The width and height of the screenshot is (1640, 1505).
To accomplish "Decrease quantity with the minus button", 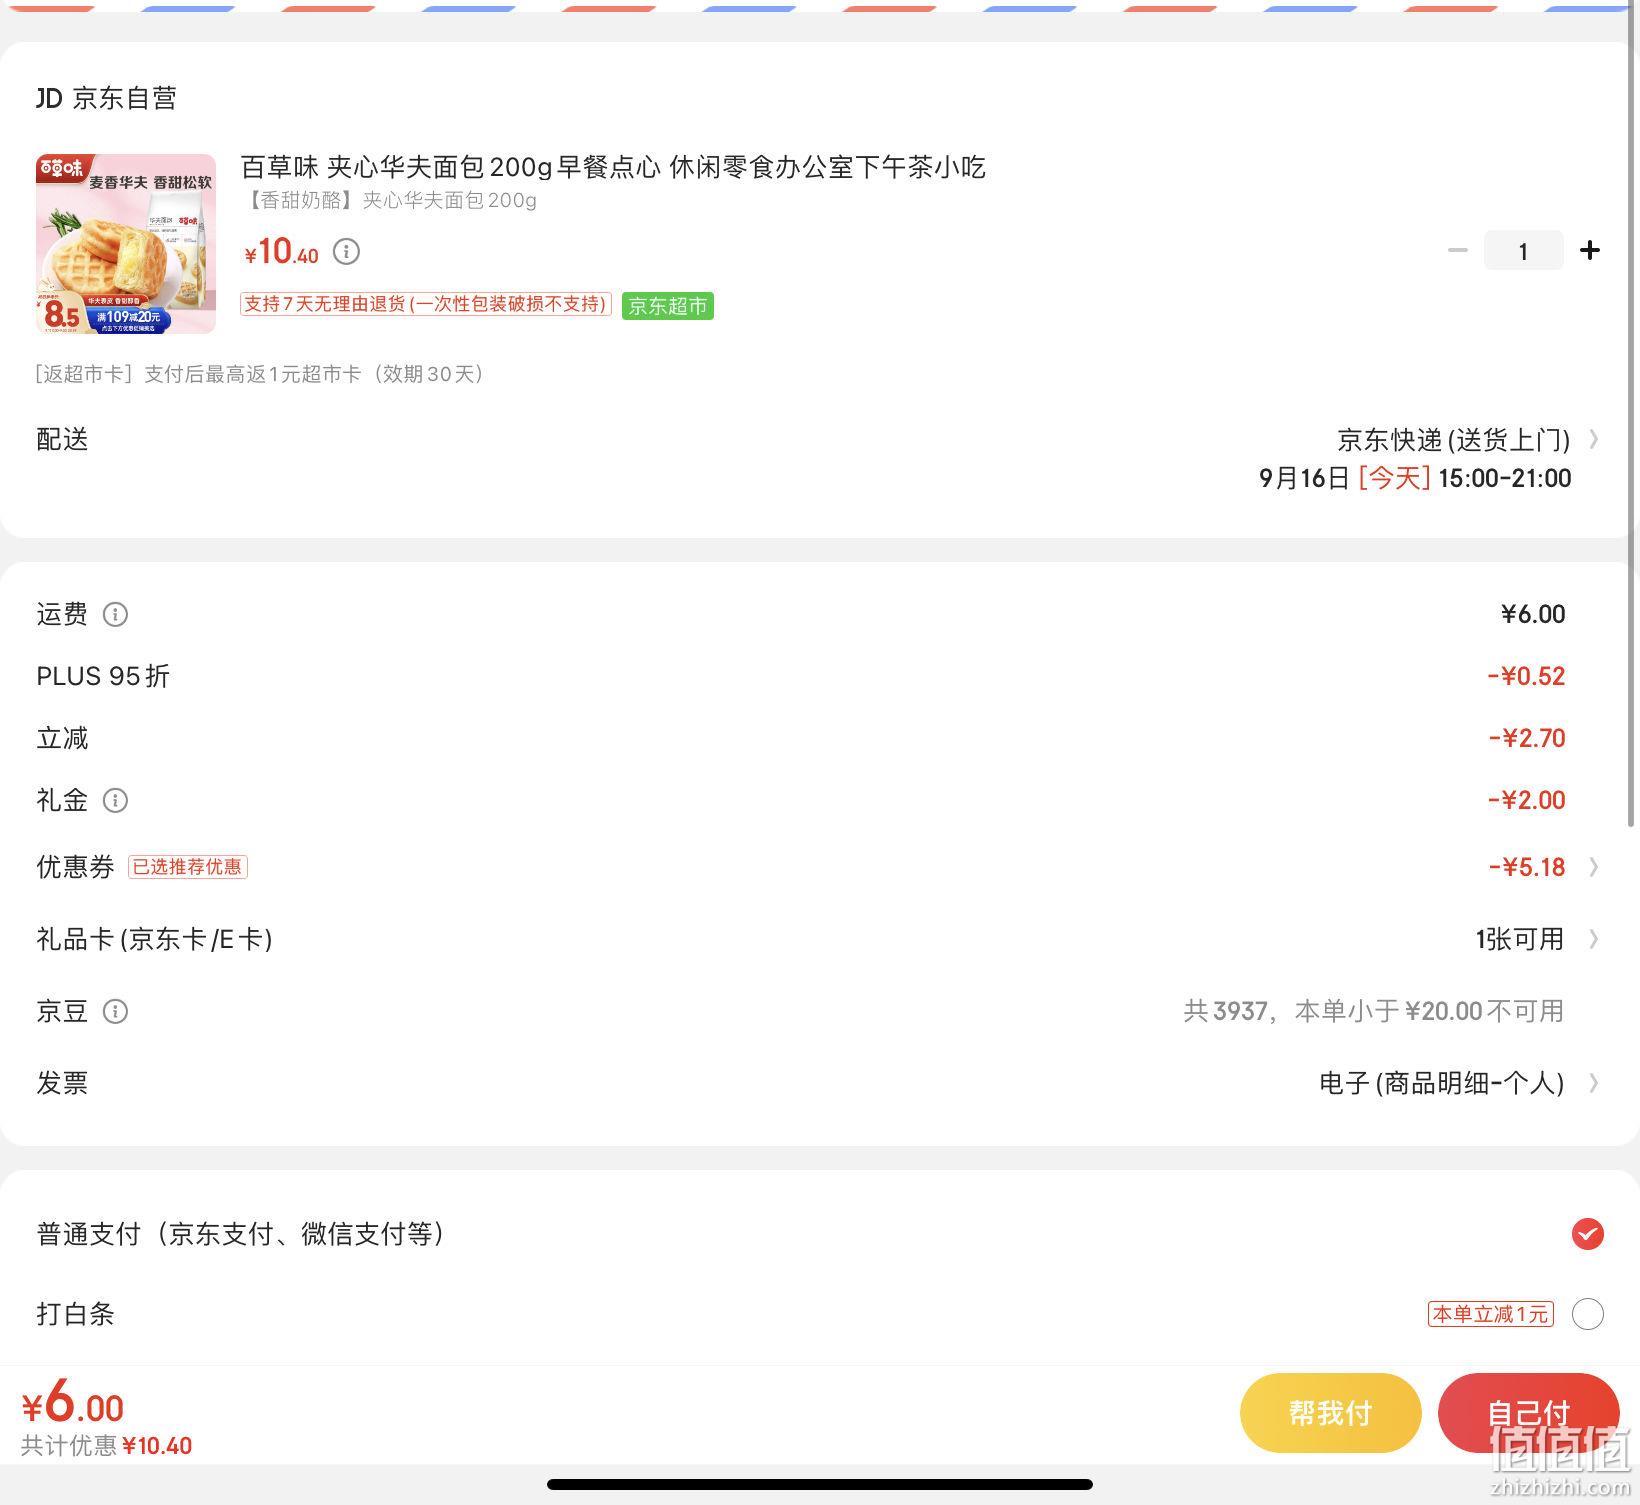I will click(1458, 250).
